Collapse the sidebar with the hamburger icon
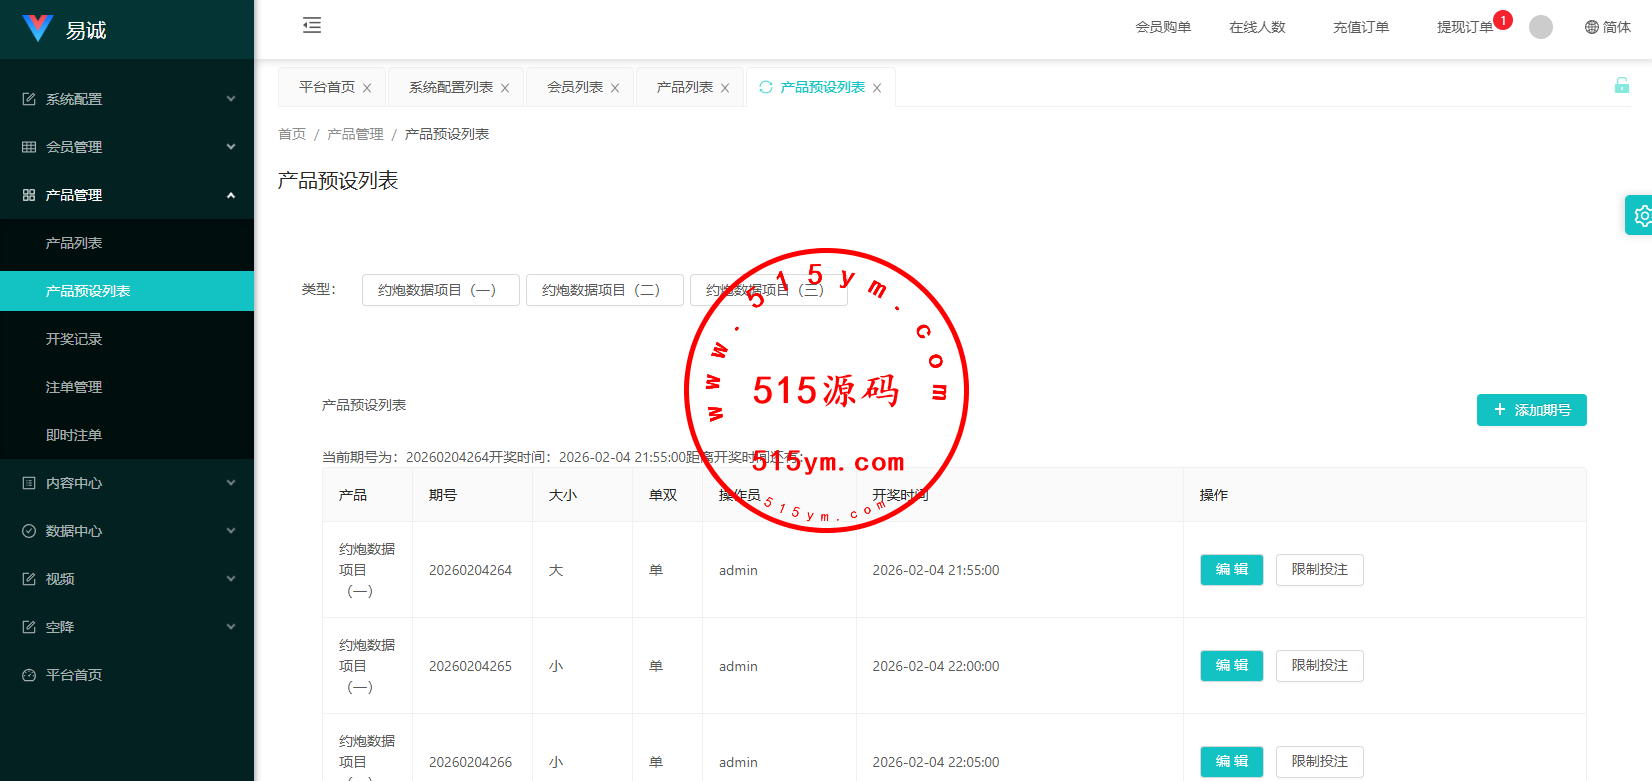The width and height of the screenshot is (1652, 781). pyautogui.click(x=312, y=26)
